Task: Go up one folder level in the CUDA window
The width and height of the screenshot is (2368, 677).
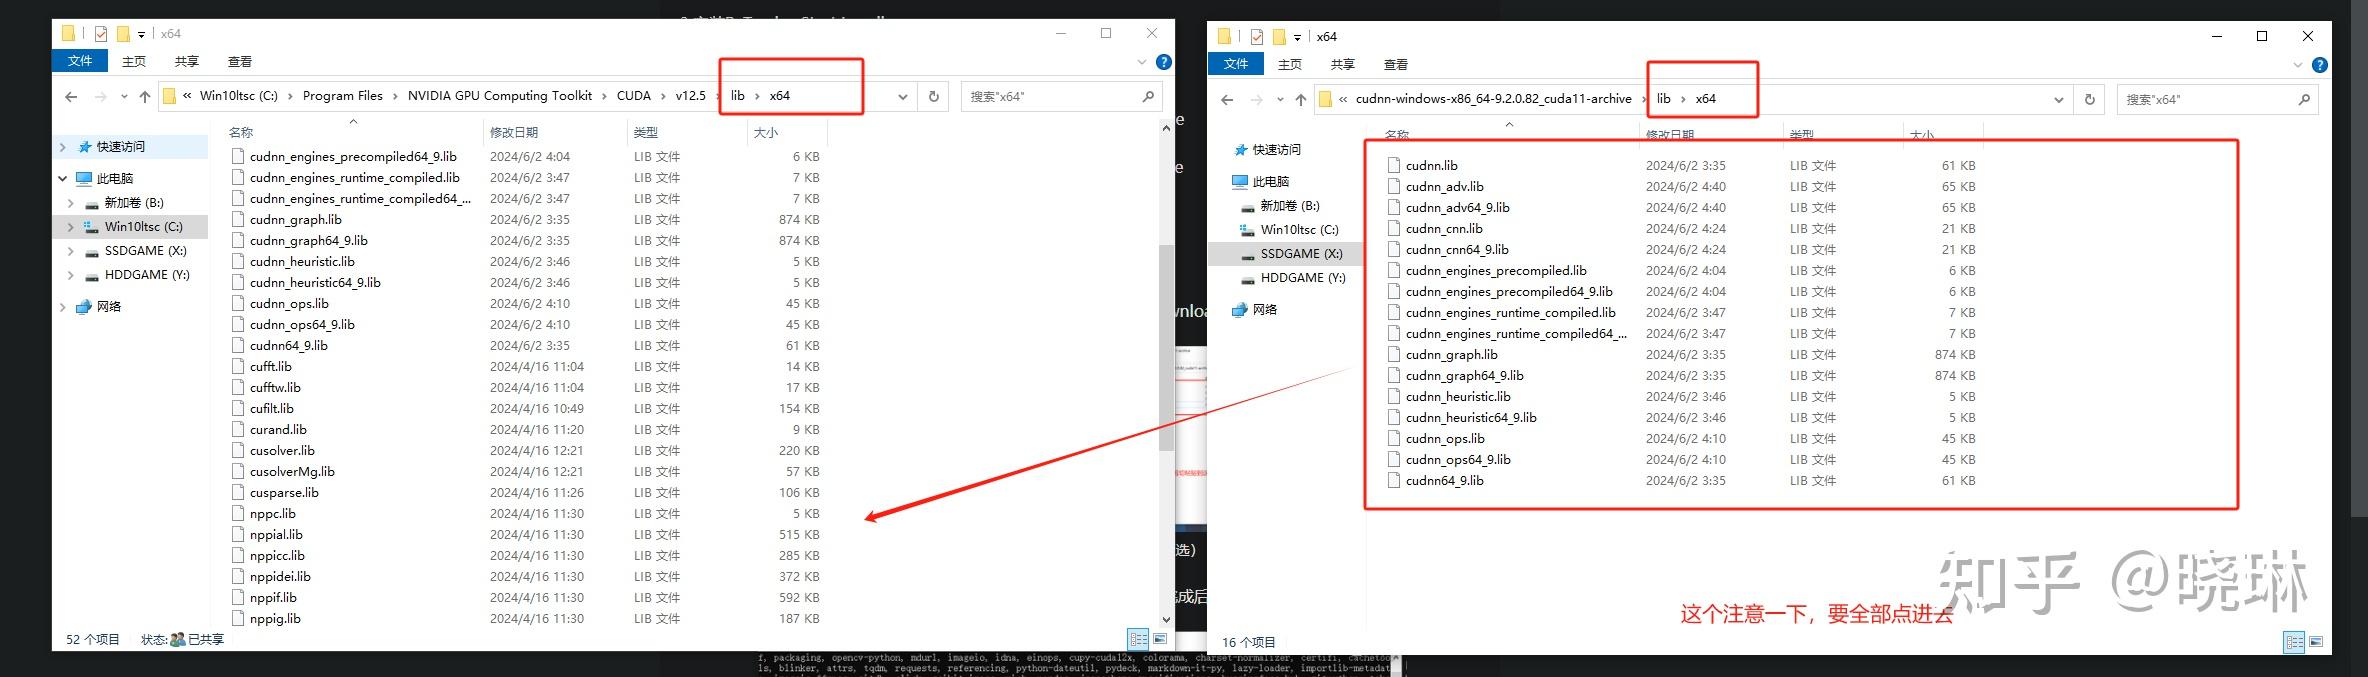Action: click(145, 97)
